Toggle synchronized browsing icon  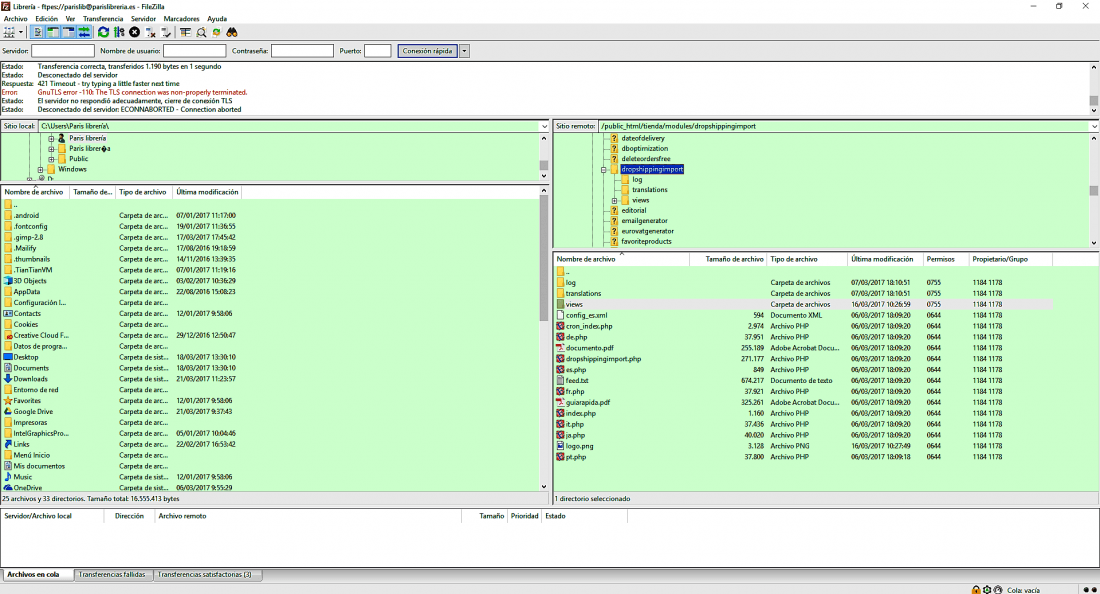tap(217, 32)
